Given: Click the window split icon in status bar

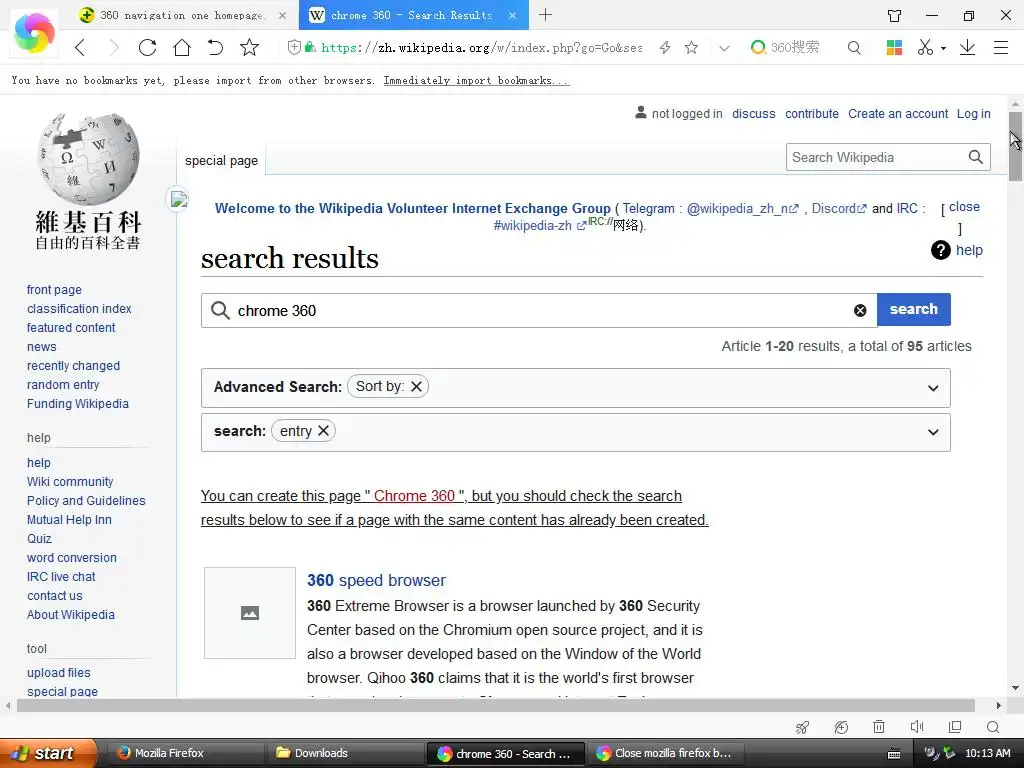Looking at the screenshot, I should [955, 727].
